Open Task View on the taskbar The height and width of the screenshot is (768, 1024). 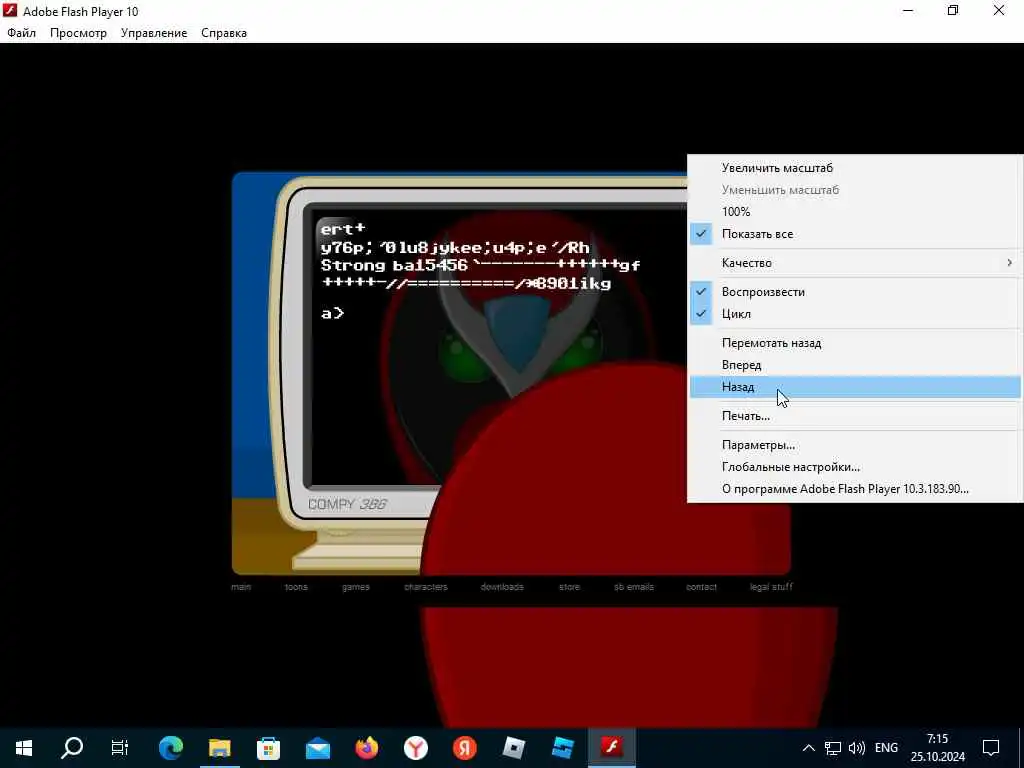(120, 747)
